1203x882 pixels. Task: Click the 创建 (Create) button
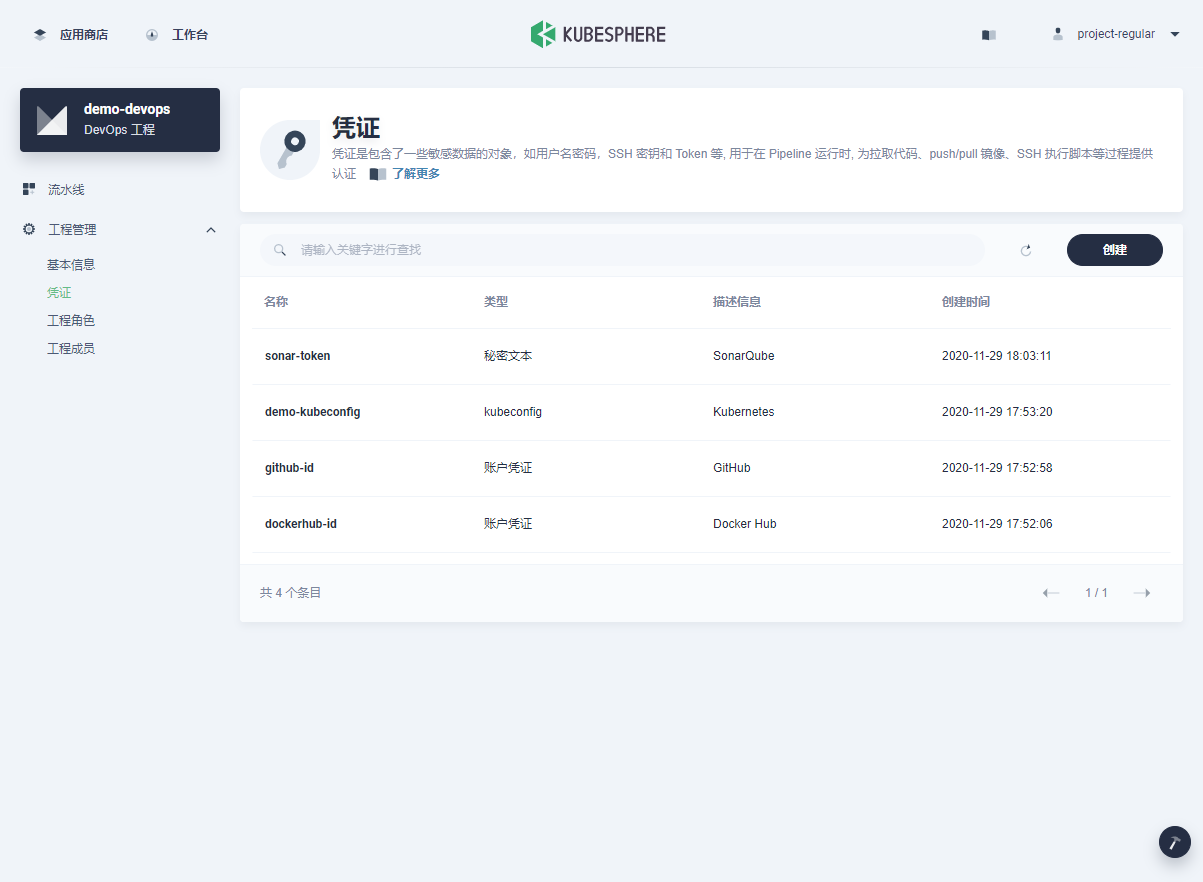coord(1114,249)
